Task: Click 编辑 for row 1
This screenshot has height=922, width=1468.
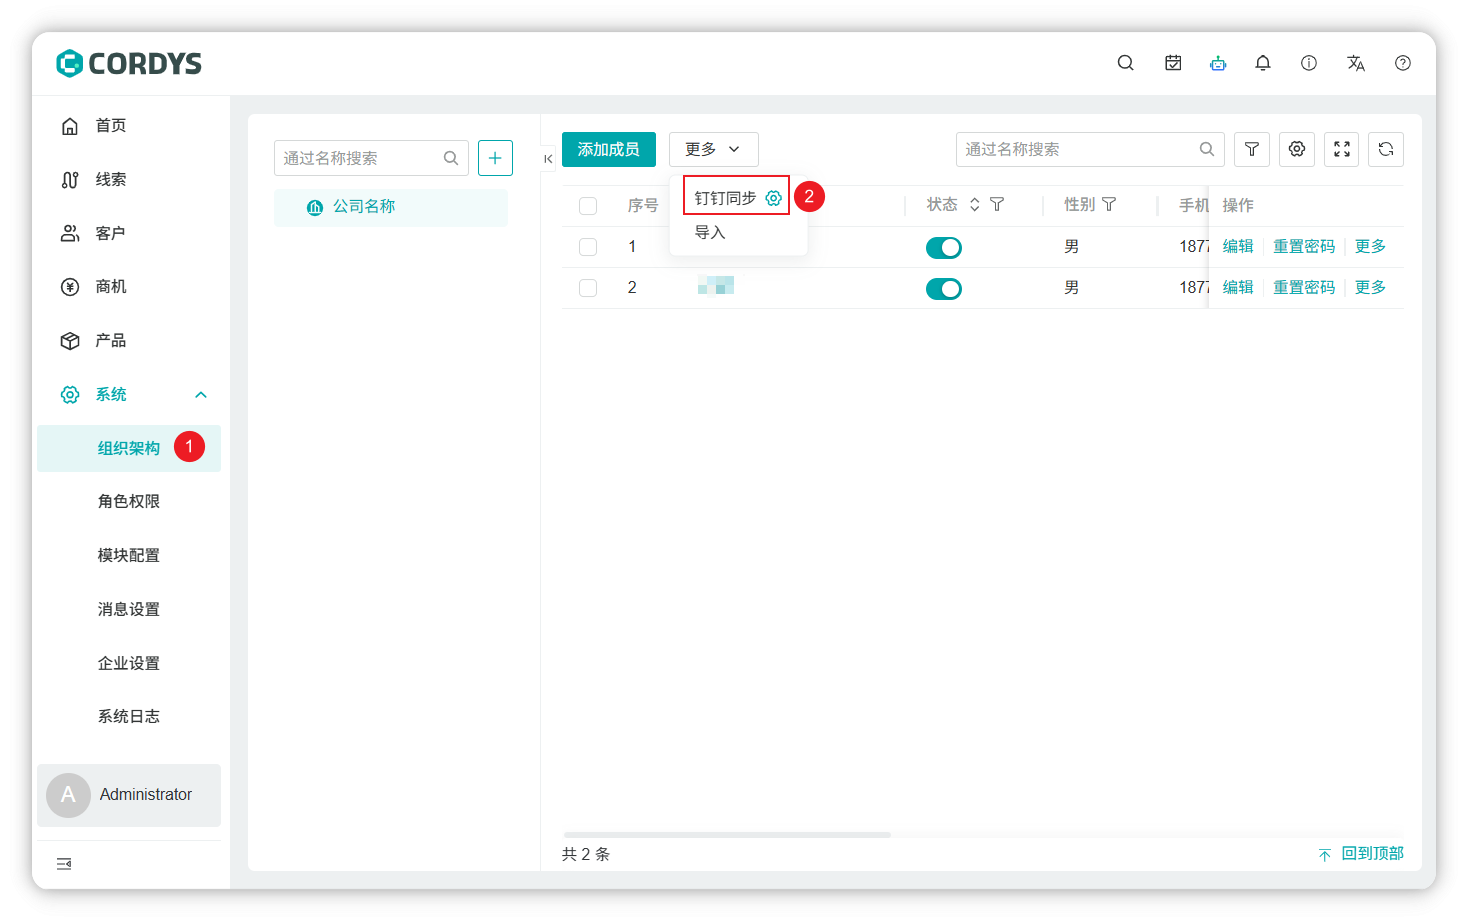Action: 1238,246
